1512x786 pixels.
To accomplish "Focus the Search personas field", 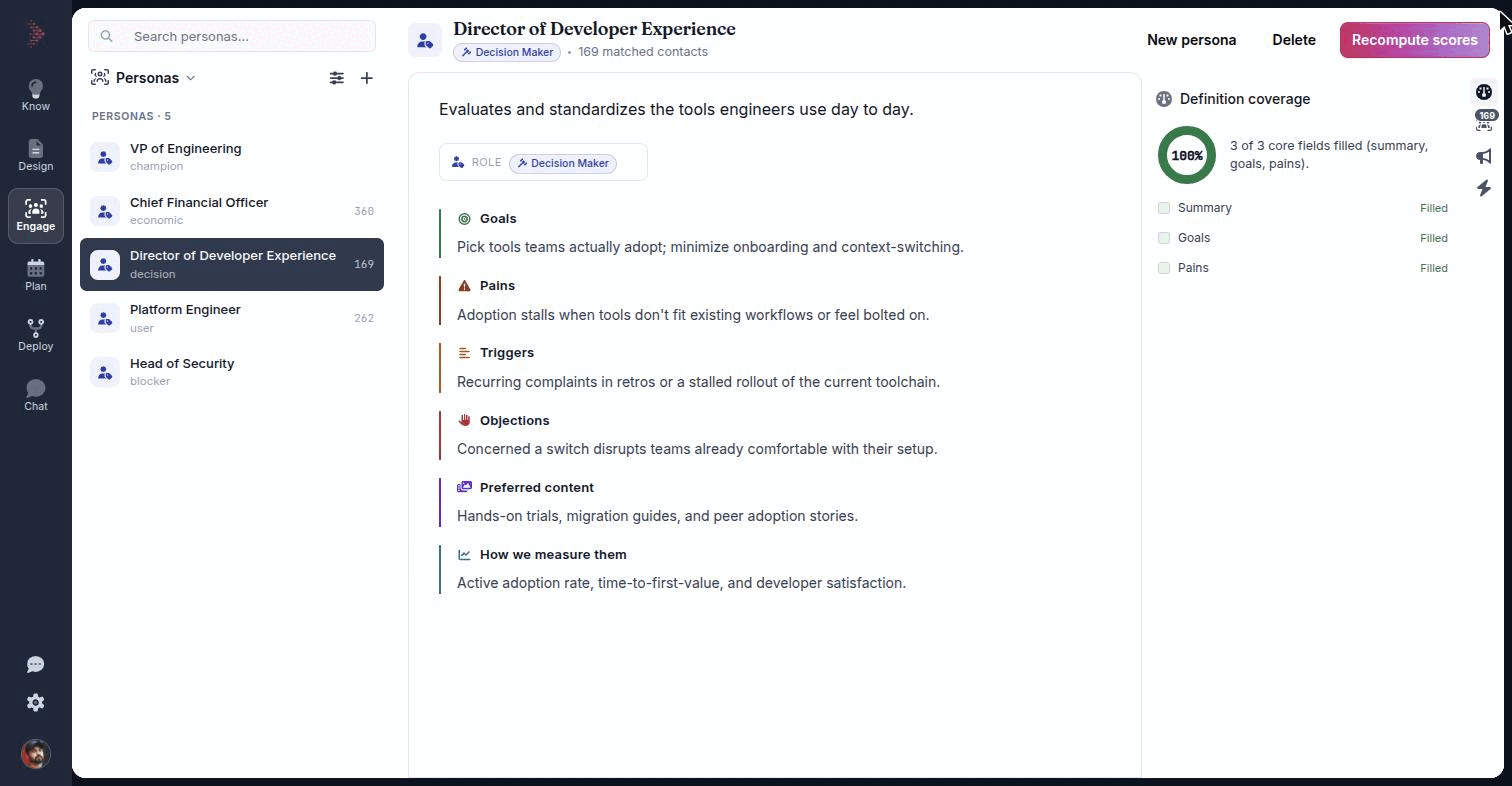I will pyautogui.click(x=232, y=36).
